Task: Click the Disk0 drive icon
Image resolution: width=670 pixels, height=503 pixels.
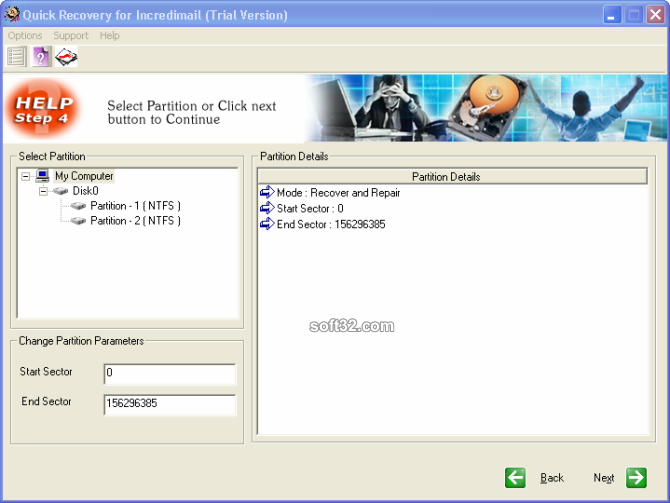Action: [61, 191]
